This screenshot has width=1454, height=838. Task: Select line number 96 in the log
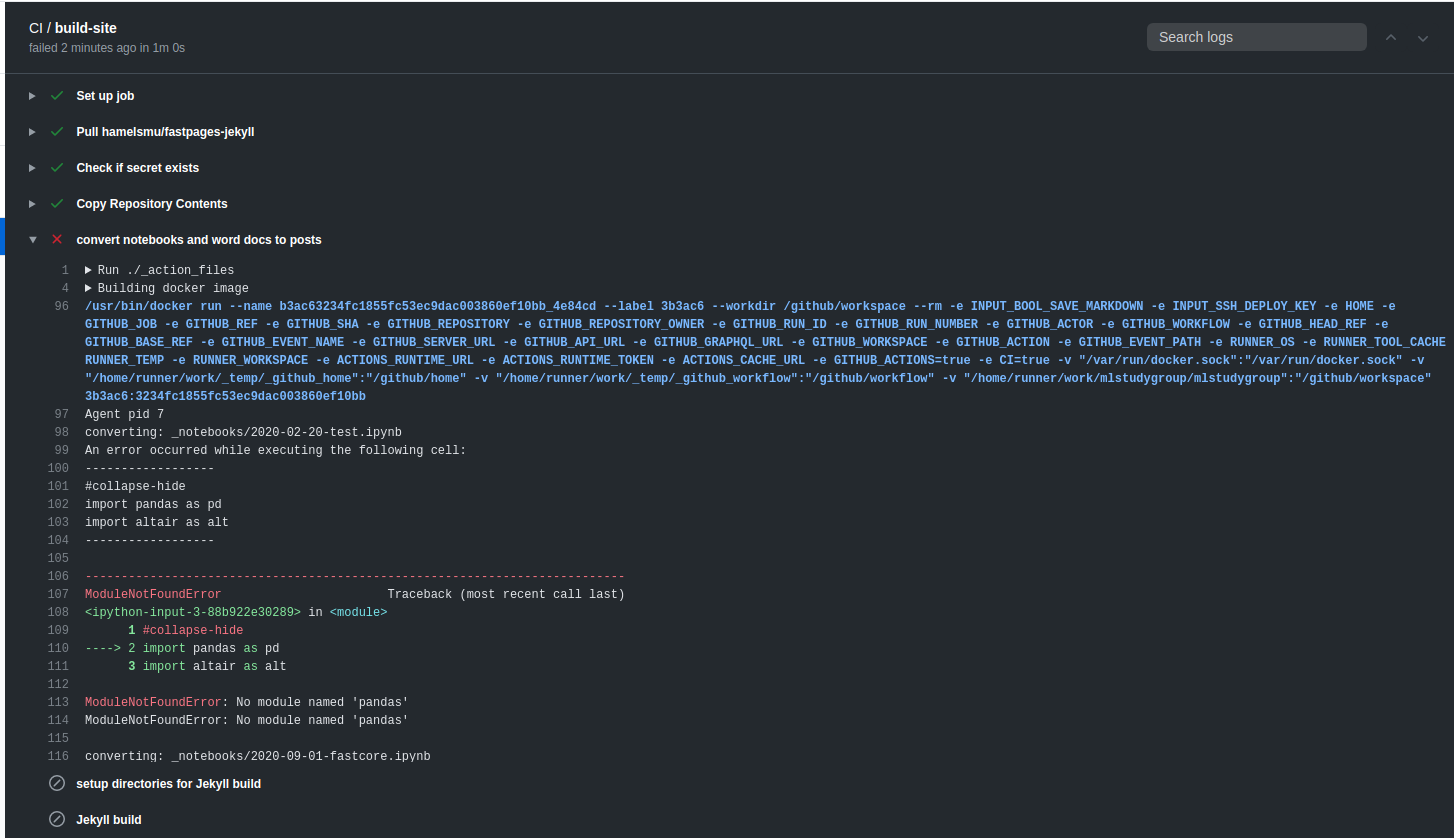[58, 306]
